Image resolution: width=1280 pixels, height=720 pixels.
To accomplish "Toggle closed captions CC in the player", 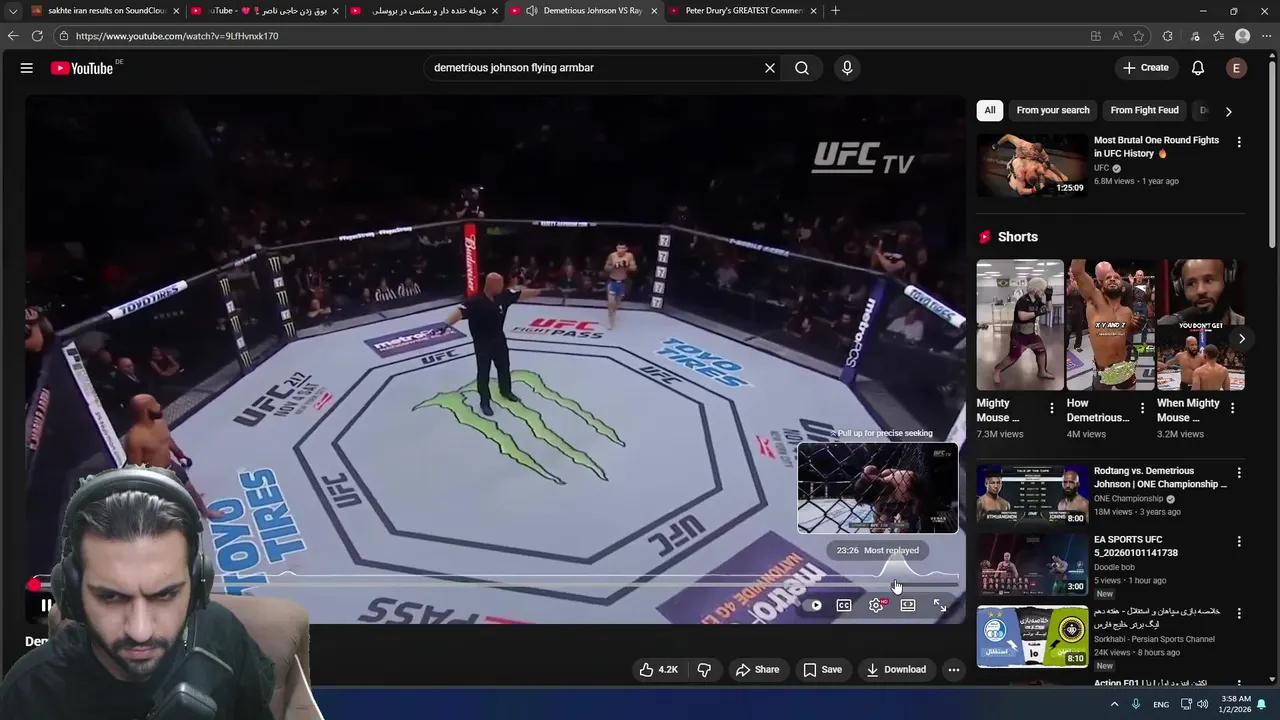I will coord(844,605).
